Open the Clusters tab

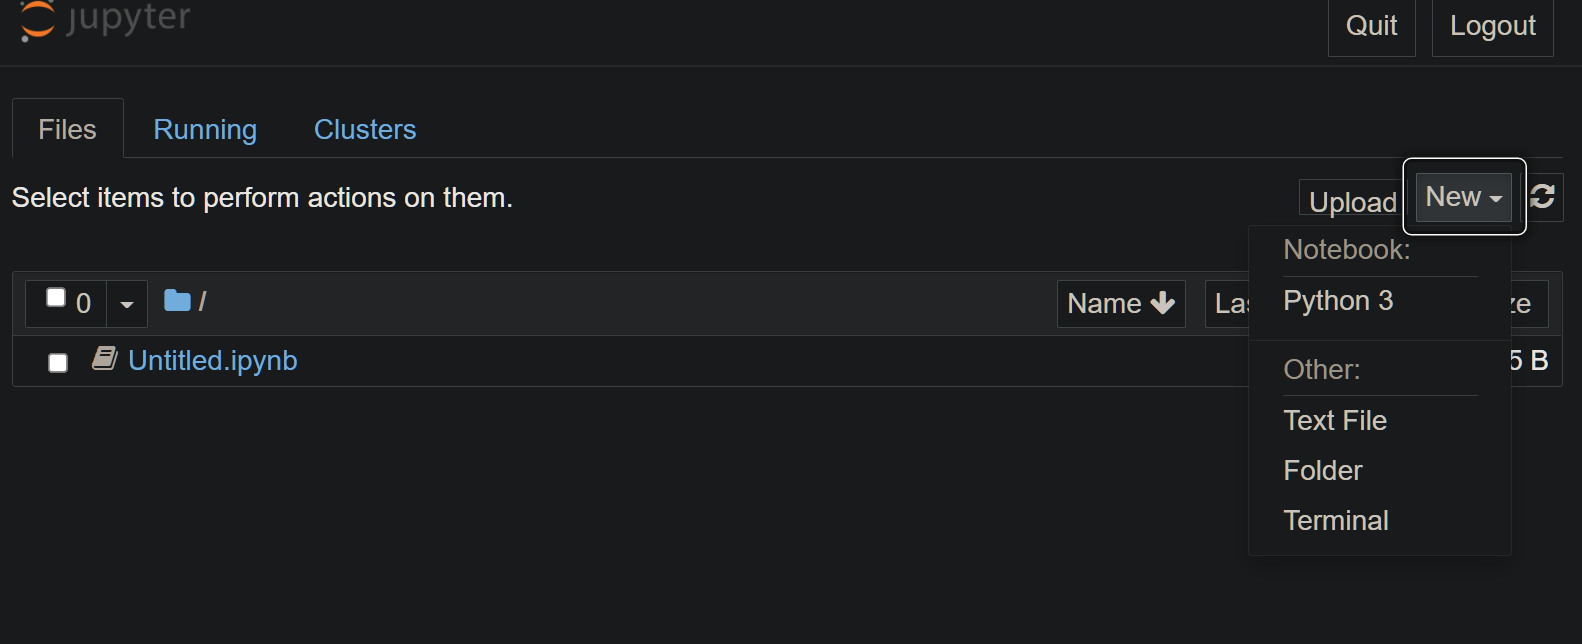click(x=364, y=129)
